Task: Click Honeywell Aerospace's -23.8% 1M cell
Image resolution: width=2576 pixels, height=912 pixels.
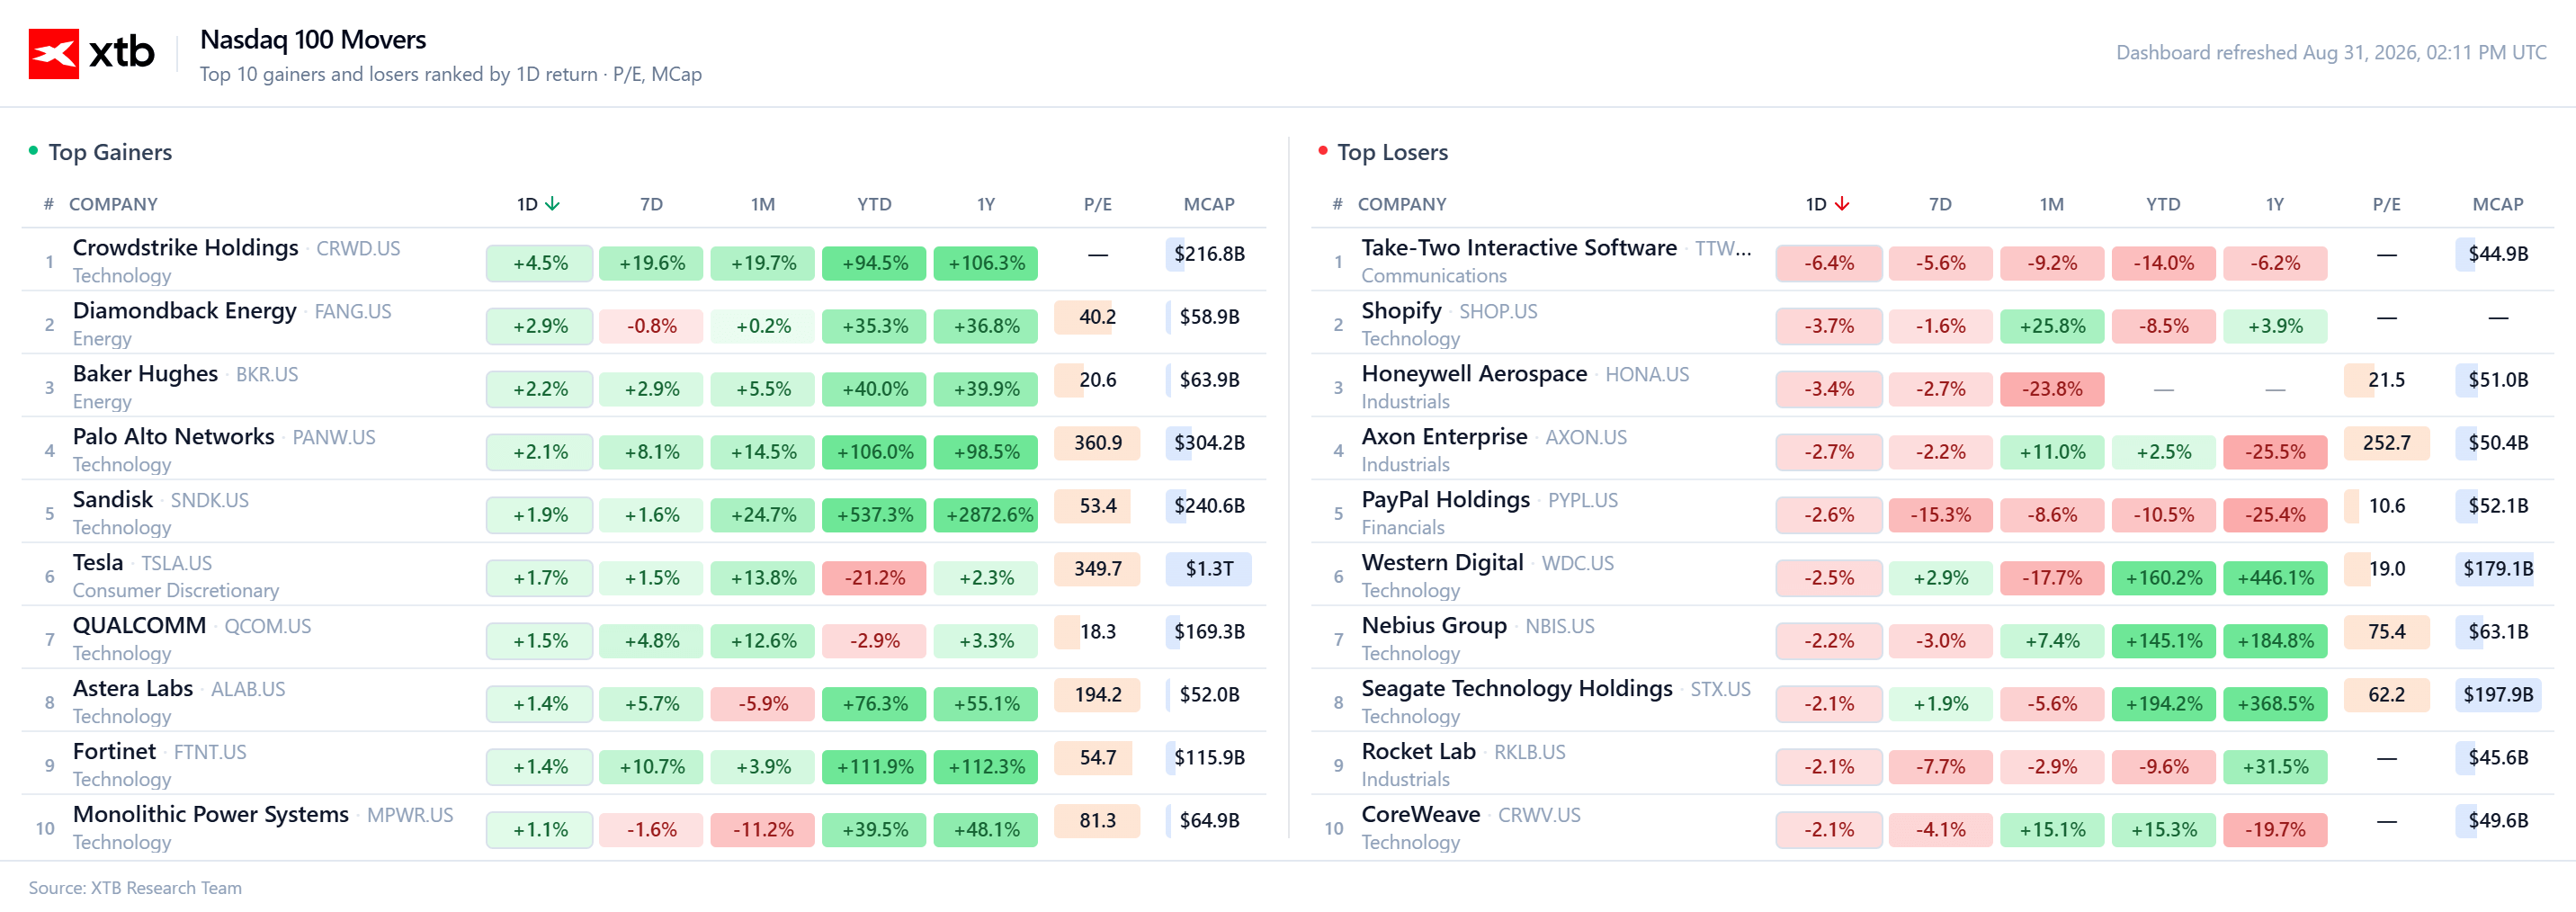Action: pyautogui.click(x=2051, y=389)
